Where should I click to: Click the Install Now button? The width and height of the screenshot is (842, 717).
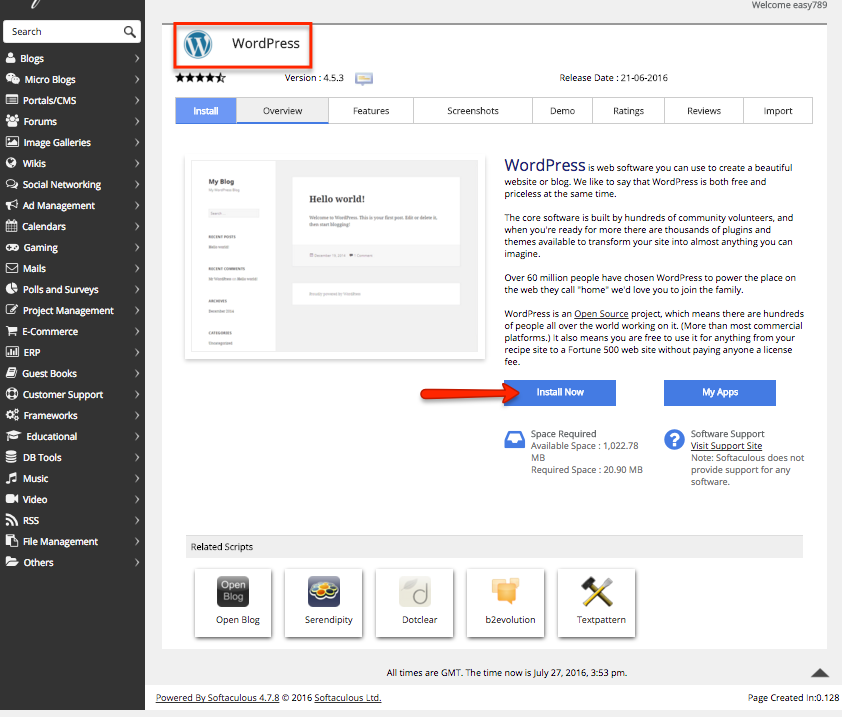click(560, 393)
